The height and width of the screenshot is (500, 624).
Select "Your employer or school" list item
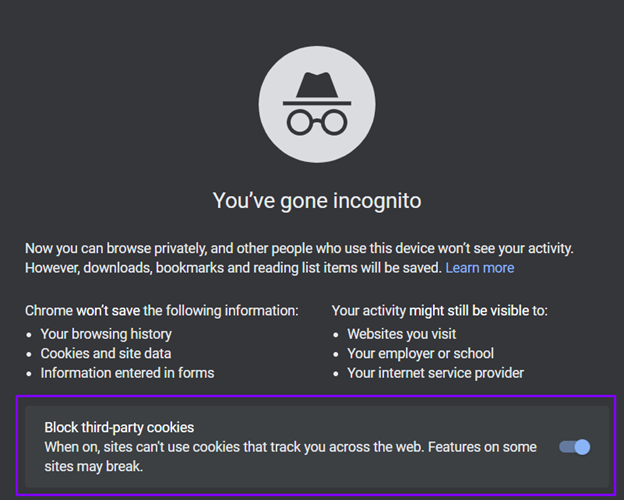pyautogui.click(x=420, y=353)
